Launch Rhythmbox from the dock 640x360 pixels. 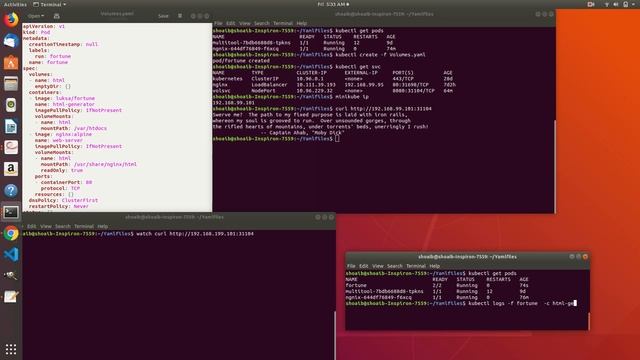click(11, 105)
